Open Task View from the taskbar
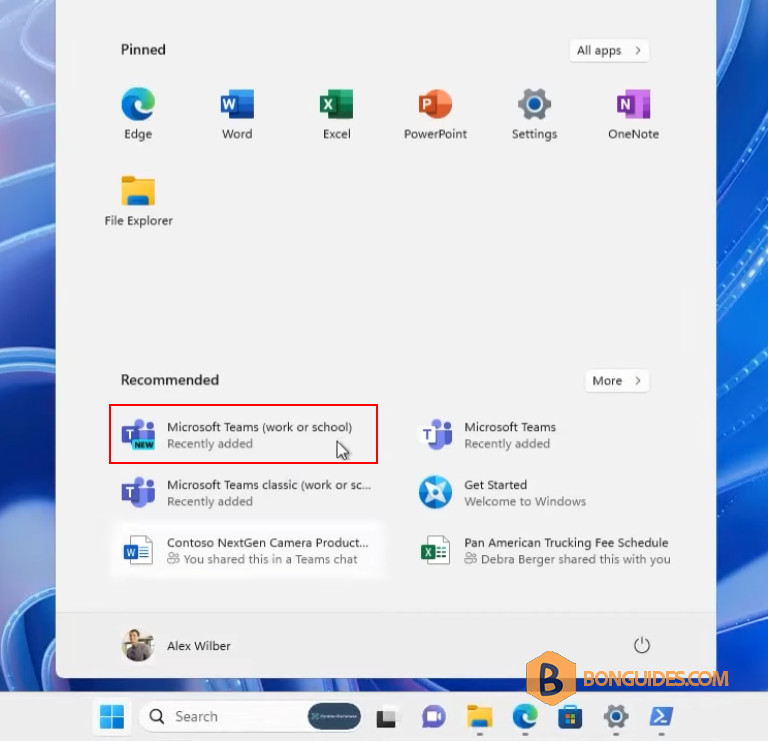 point(386,717)
